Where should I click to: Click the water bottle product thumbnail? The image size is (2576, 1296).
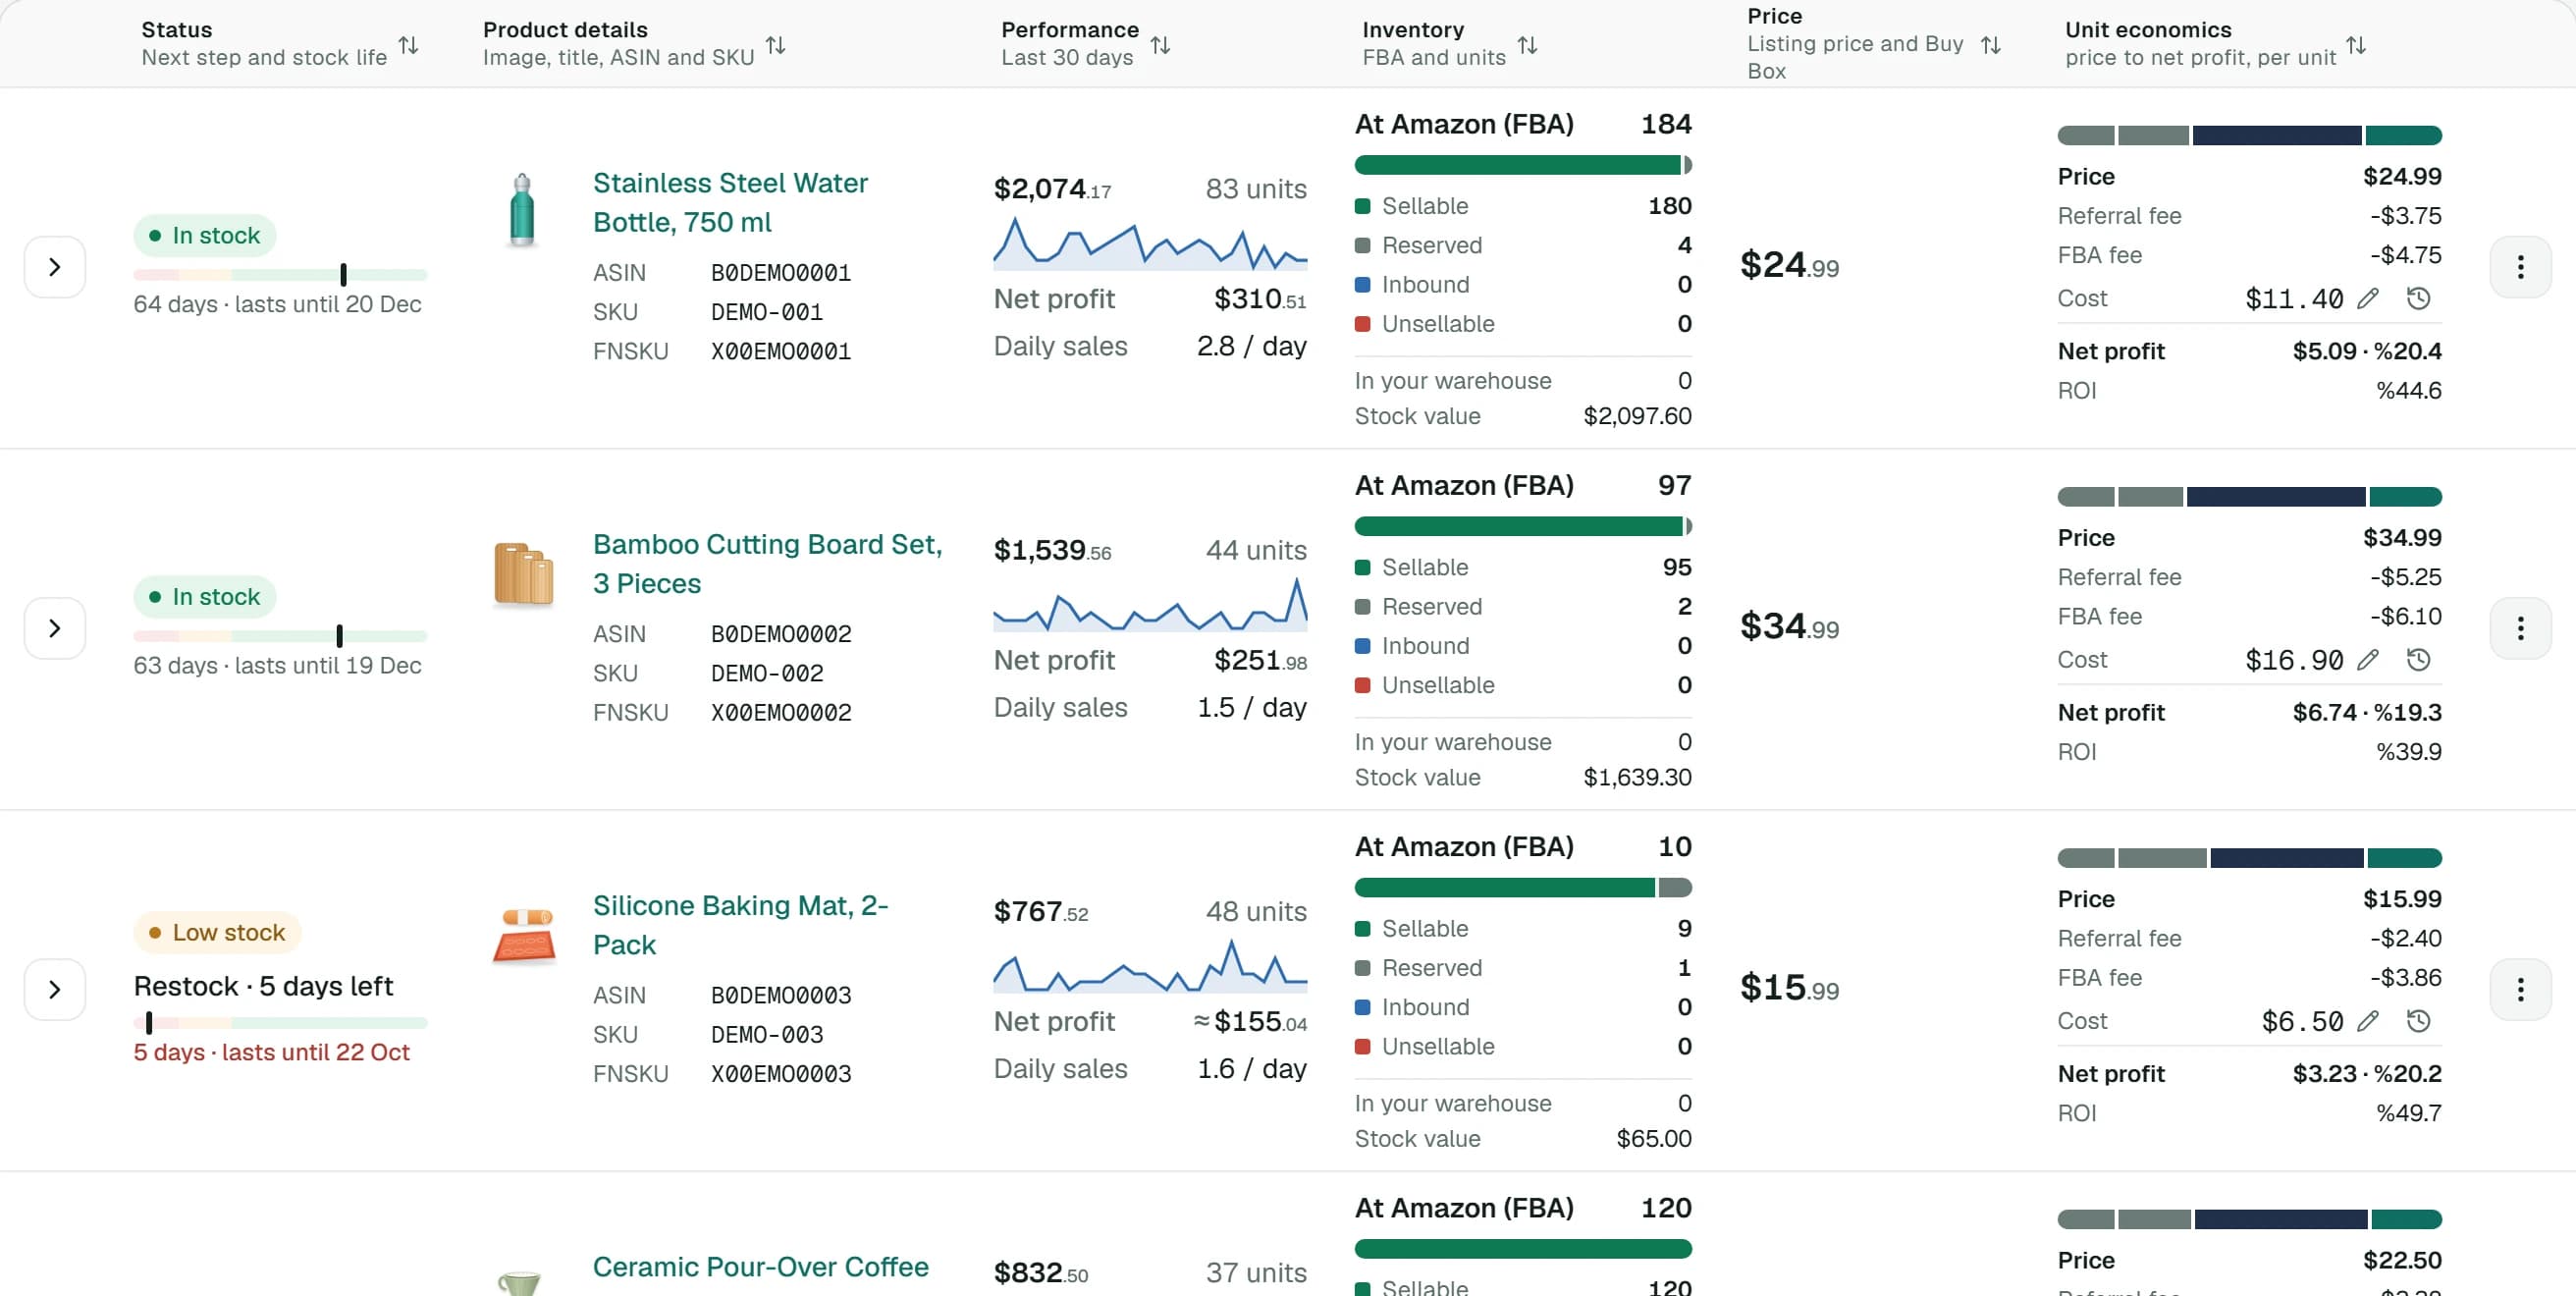pos(522,210)
